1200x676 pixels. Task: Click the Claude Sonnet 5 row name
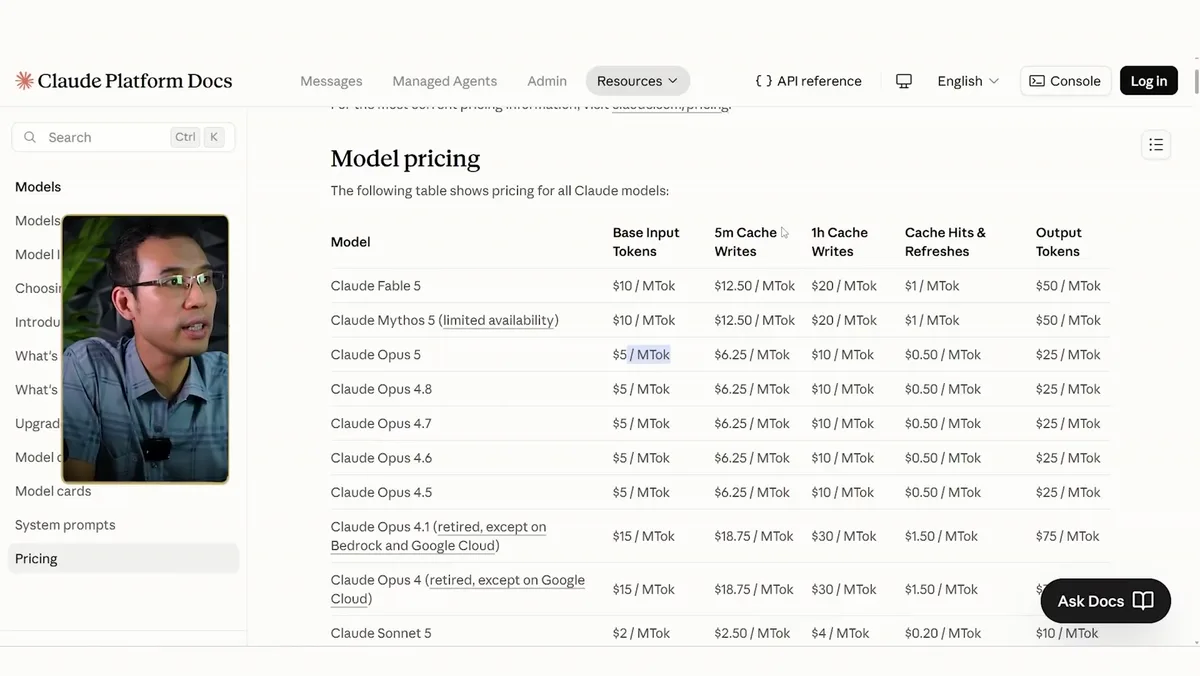point(381,633)
